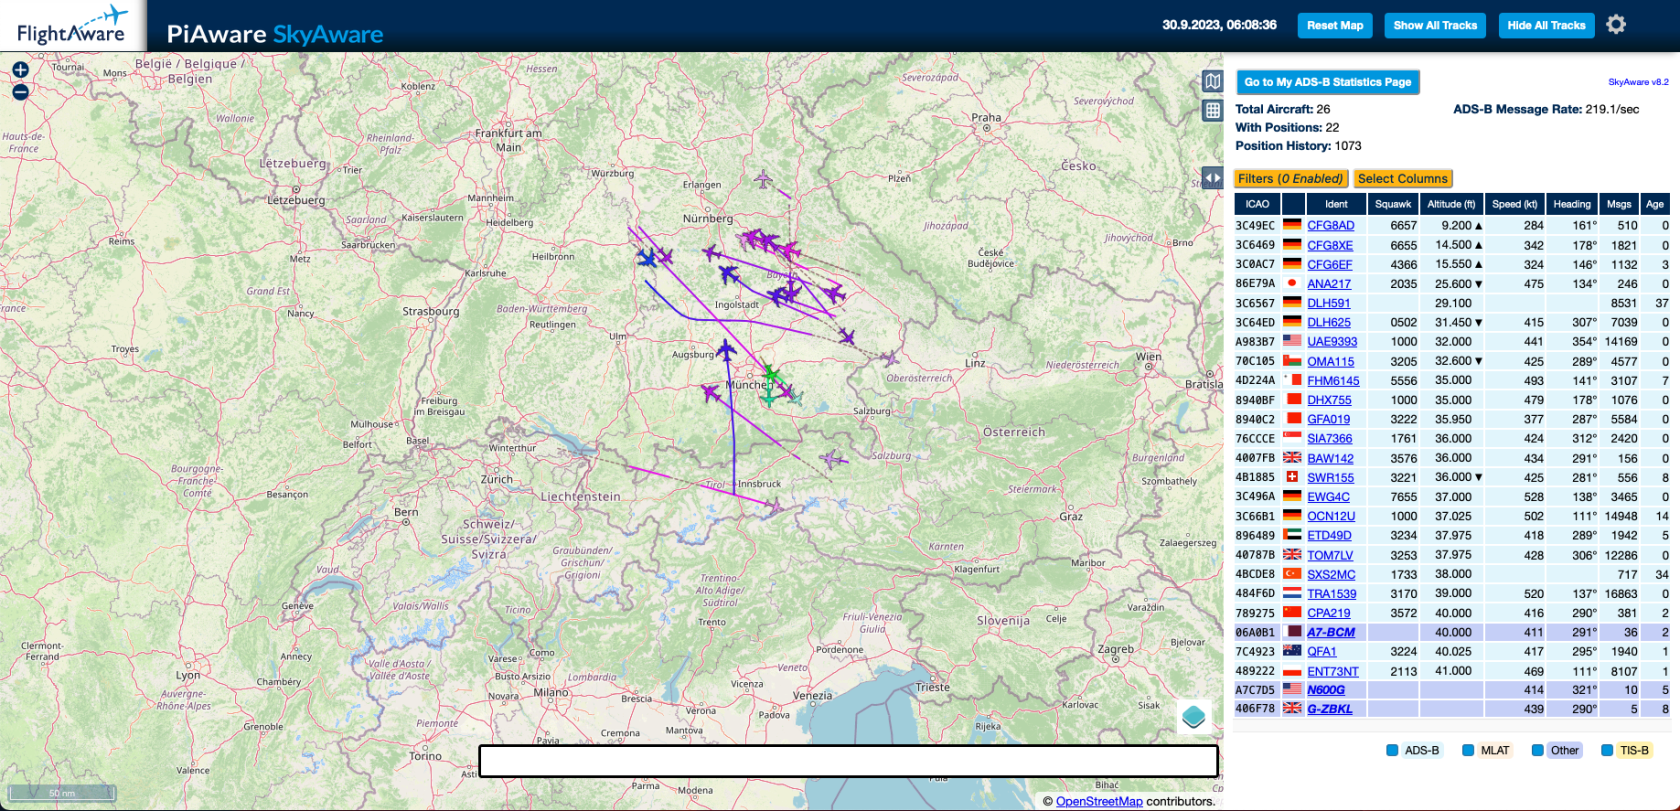1680x811 pixels.
Task: Select the 3C64ED ICAO cell
Action: (x=1255, y=322)
